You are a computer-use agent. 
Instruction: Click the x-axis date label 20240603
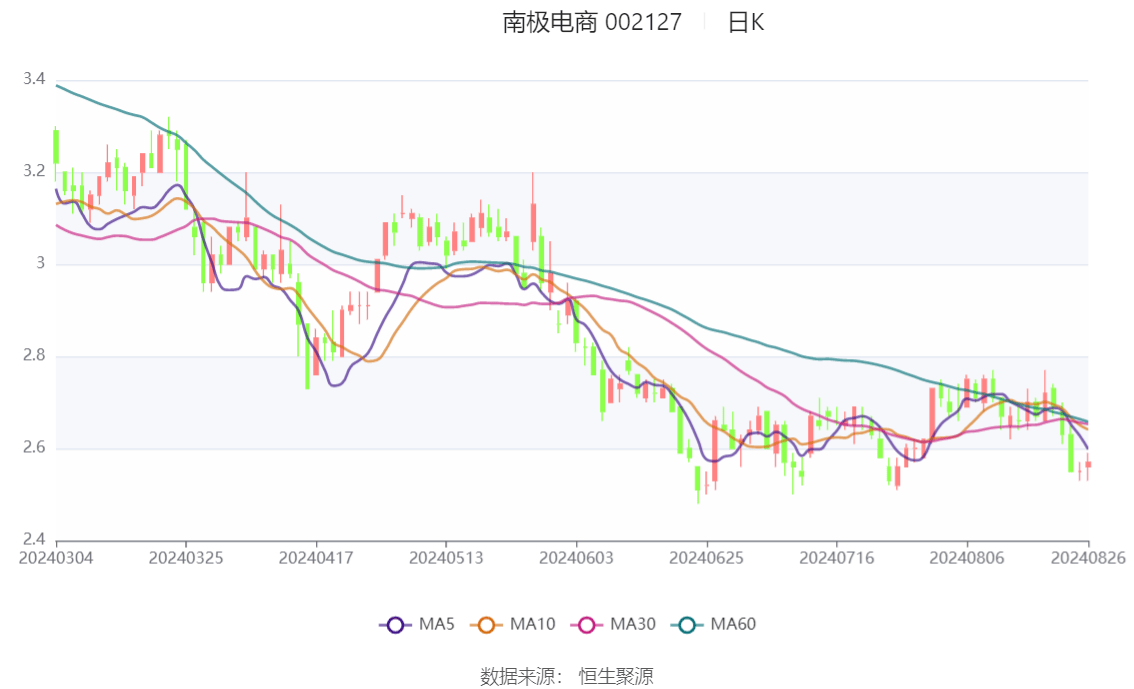click(576, 558)
